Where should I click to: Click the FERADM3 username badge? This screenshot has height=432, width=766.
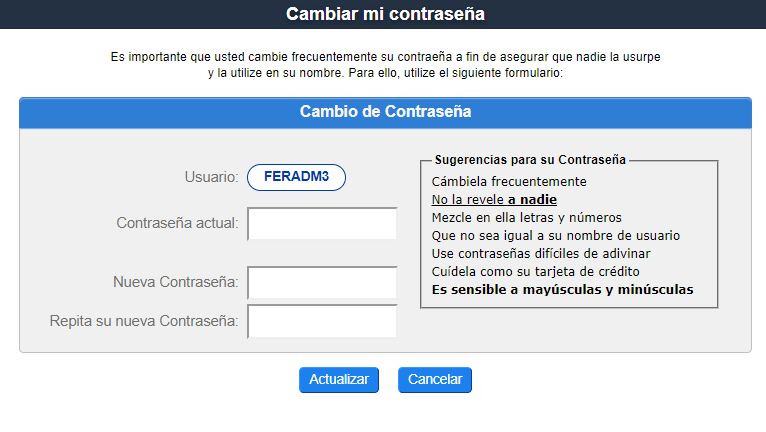tap(296, 177)
